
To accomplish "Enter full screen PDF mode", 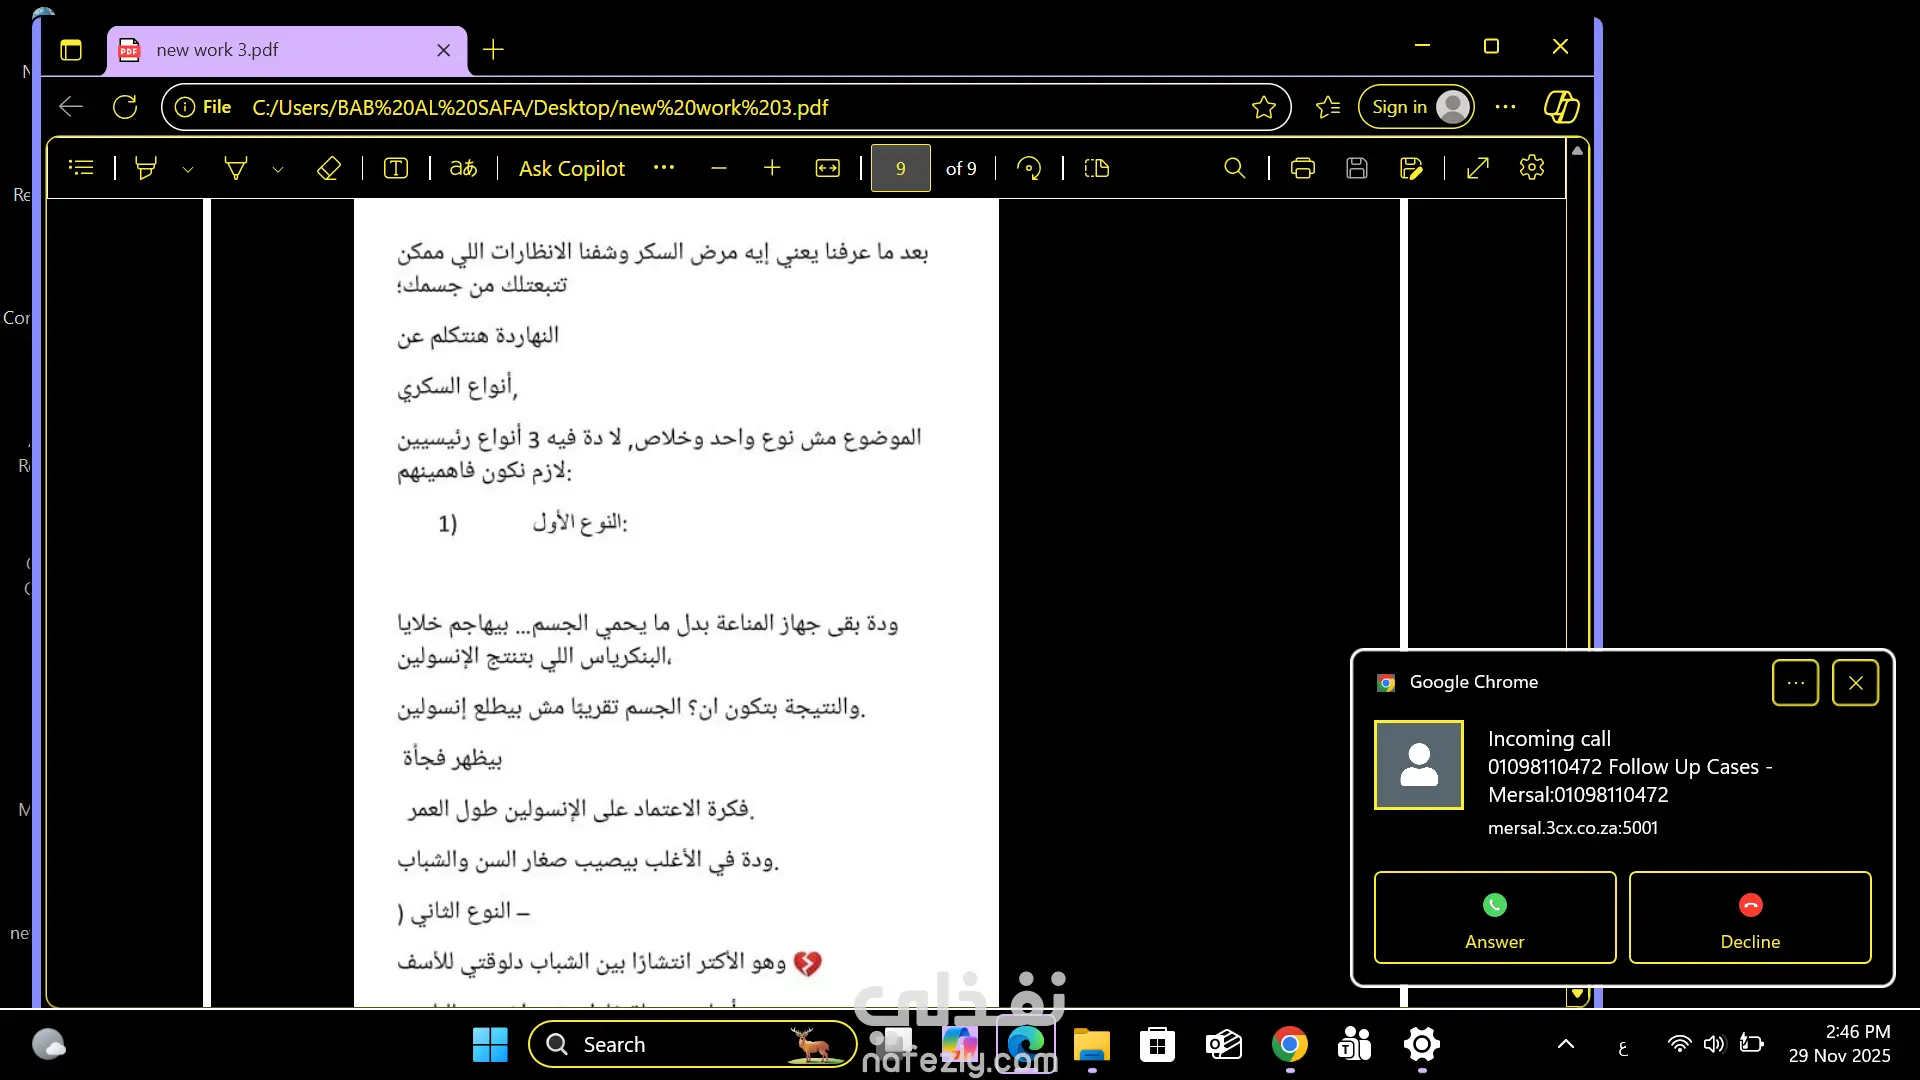I will [1478, 168].
